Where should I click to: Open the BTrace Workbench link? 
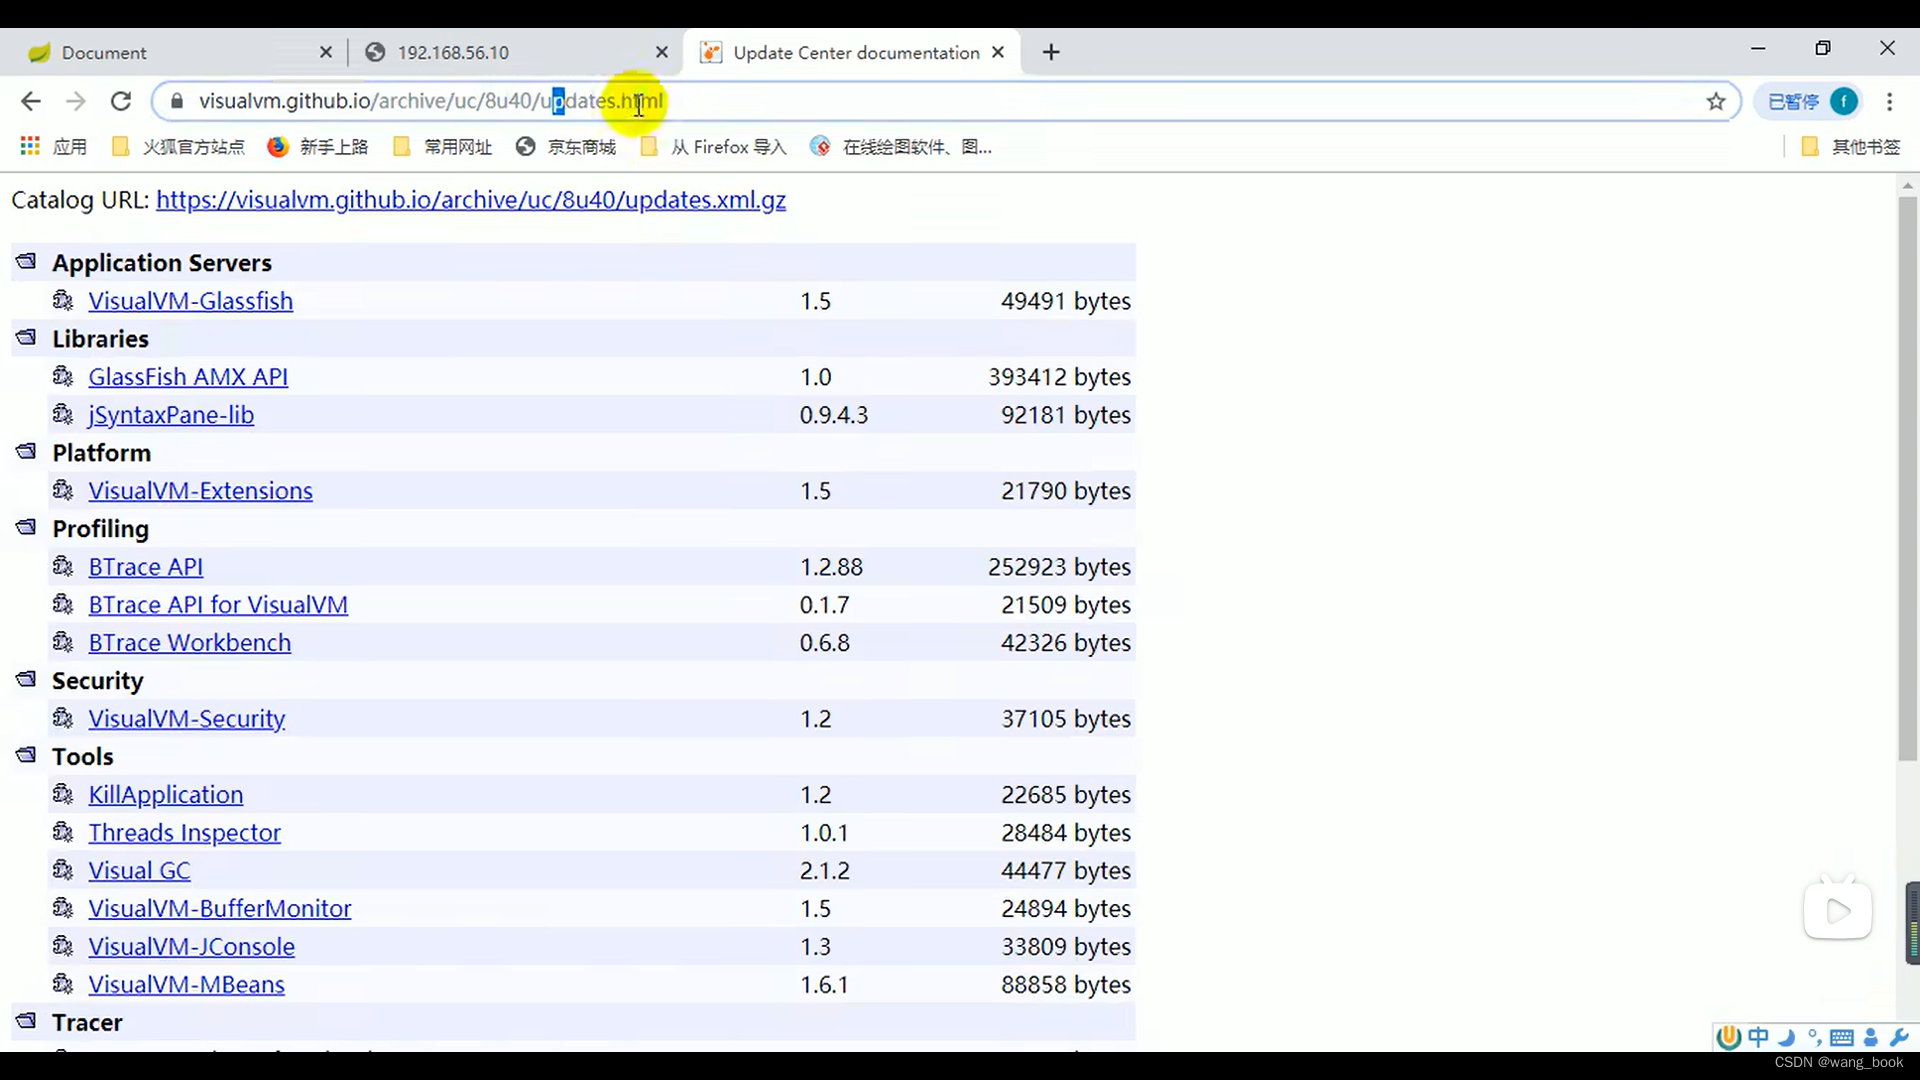[189, 643]
